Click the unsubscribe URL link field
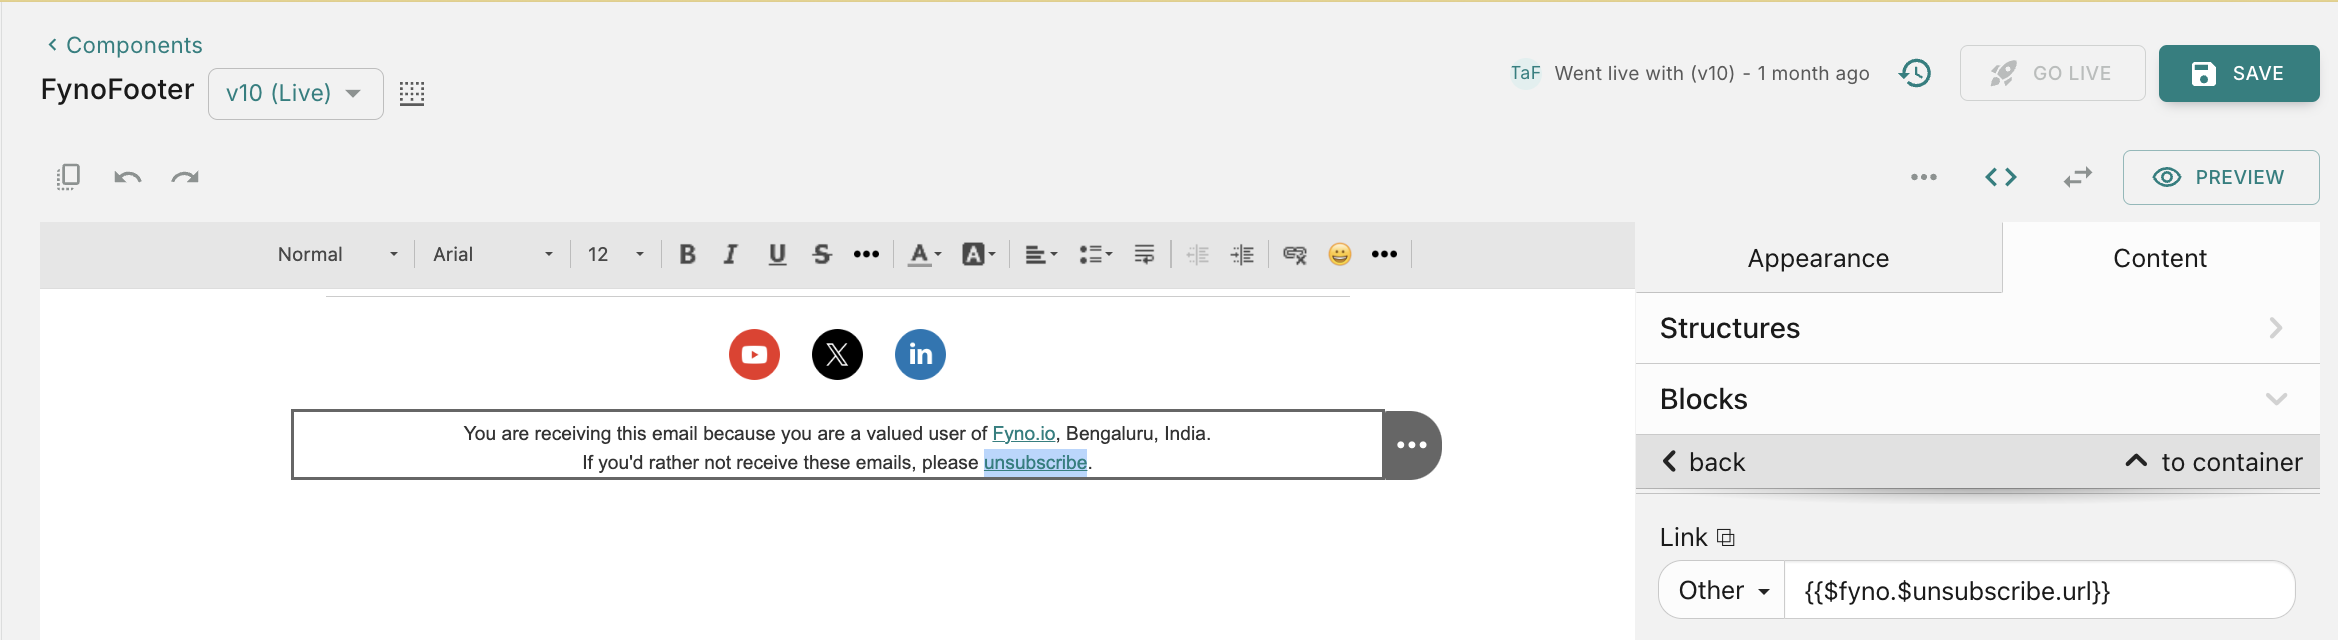Screen dimensions: 2338x640 pos(2036,590)
